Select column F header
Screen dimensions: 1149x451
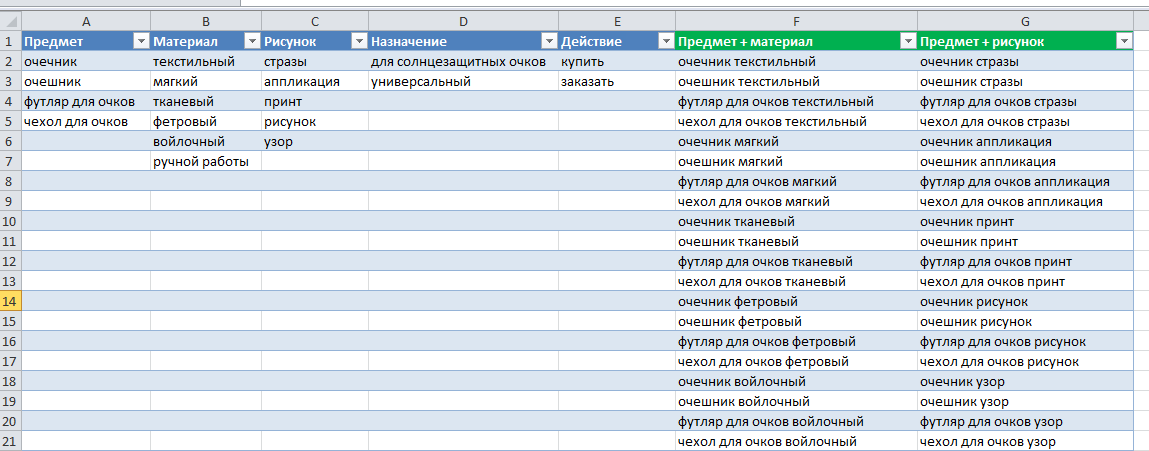coord(796,21)
